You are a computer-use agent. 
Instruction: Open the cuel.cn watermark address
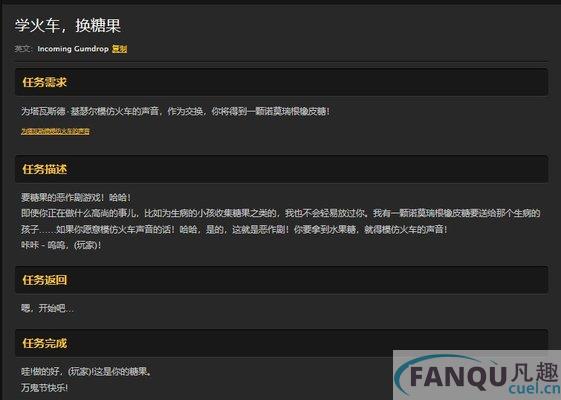click(x=534, y=389)
